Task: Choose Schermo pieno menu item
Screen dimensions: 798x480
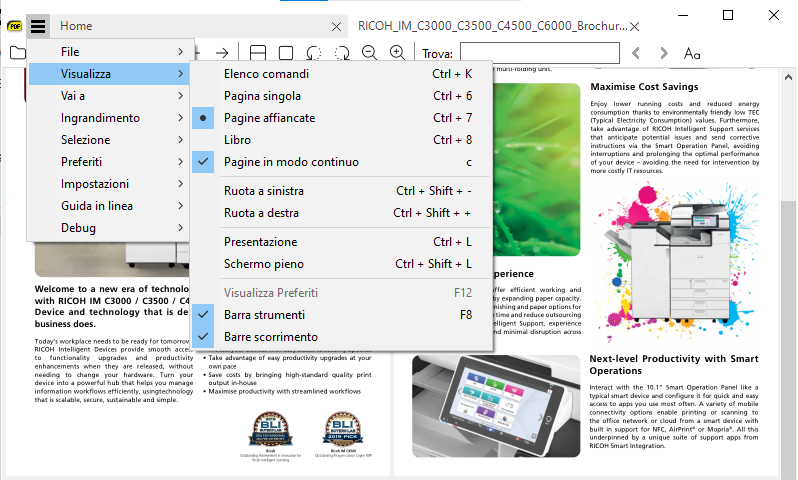Action: tap(341, 264)
